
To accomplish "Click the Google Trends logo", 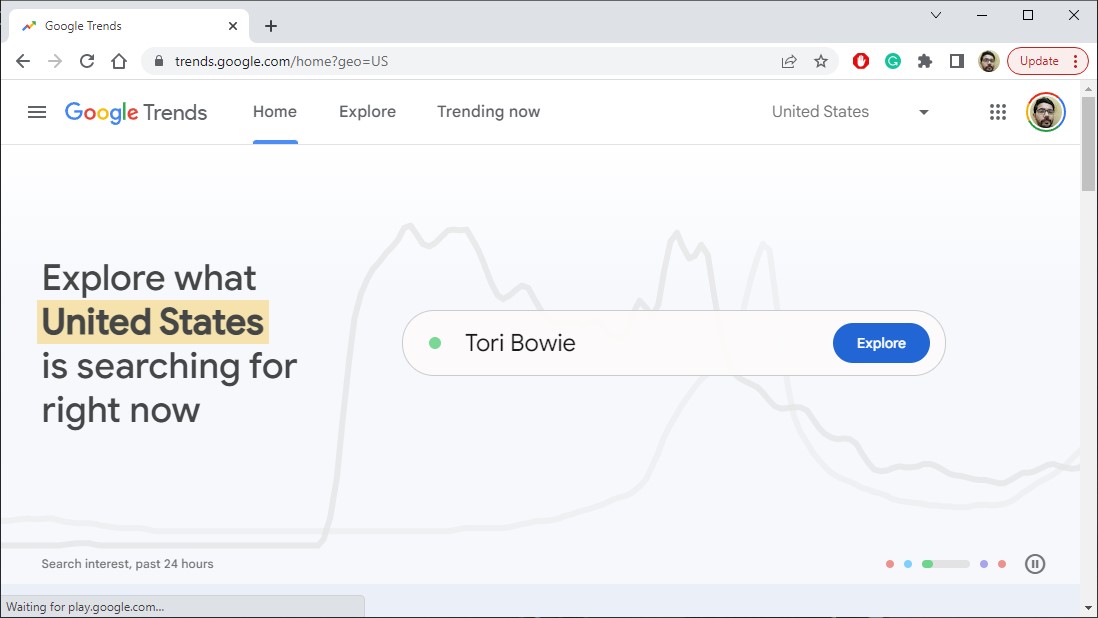I will click(x=136, y=112).
